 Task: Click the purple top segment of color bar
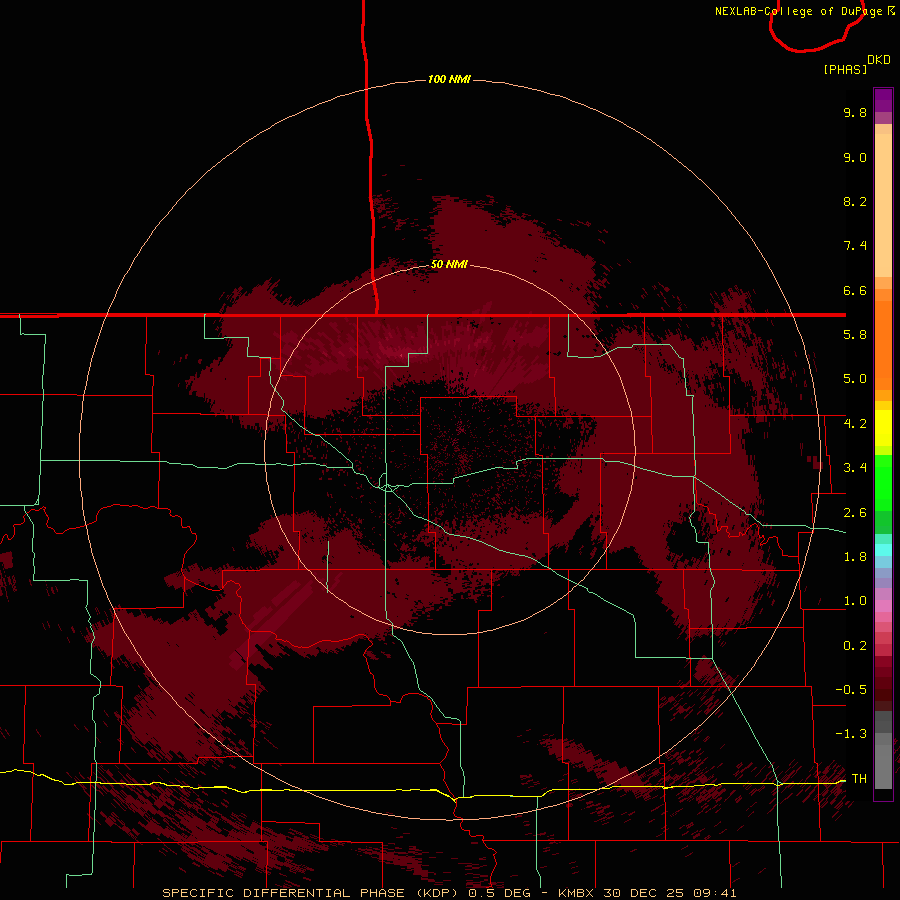[x=883, y=100]
